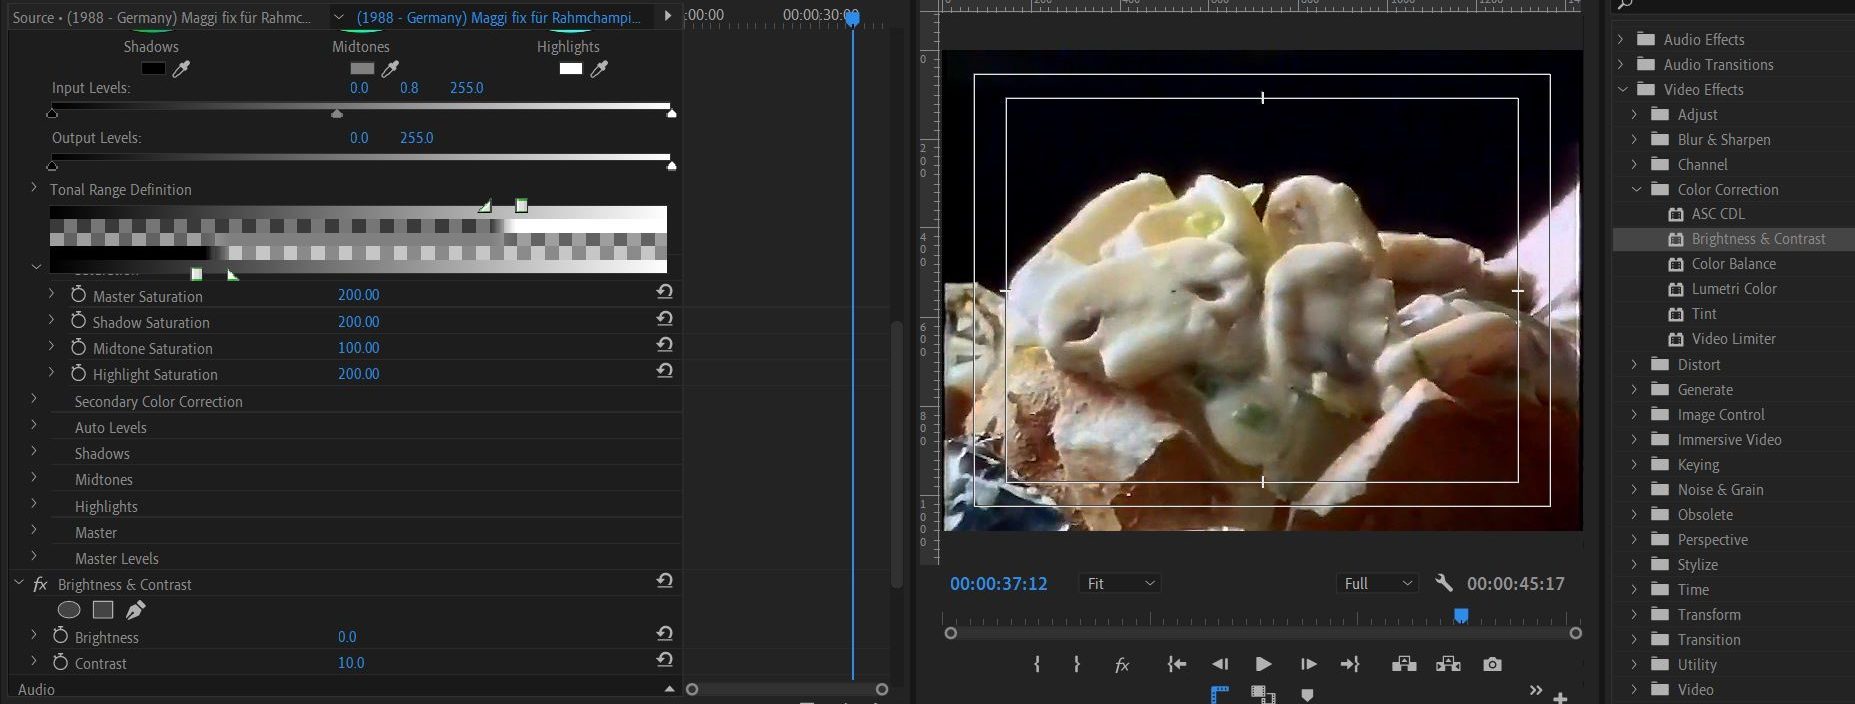Toggle animation stopwatch for Shadow Saturation

click(x=78, y=320)
